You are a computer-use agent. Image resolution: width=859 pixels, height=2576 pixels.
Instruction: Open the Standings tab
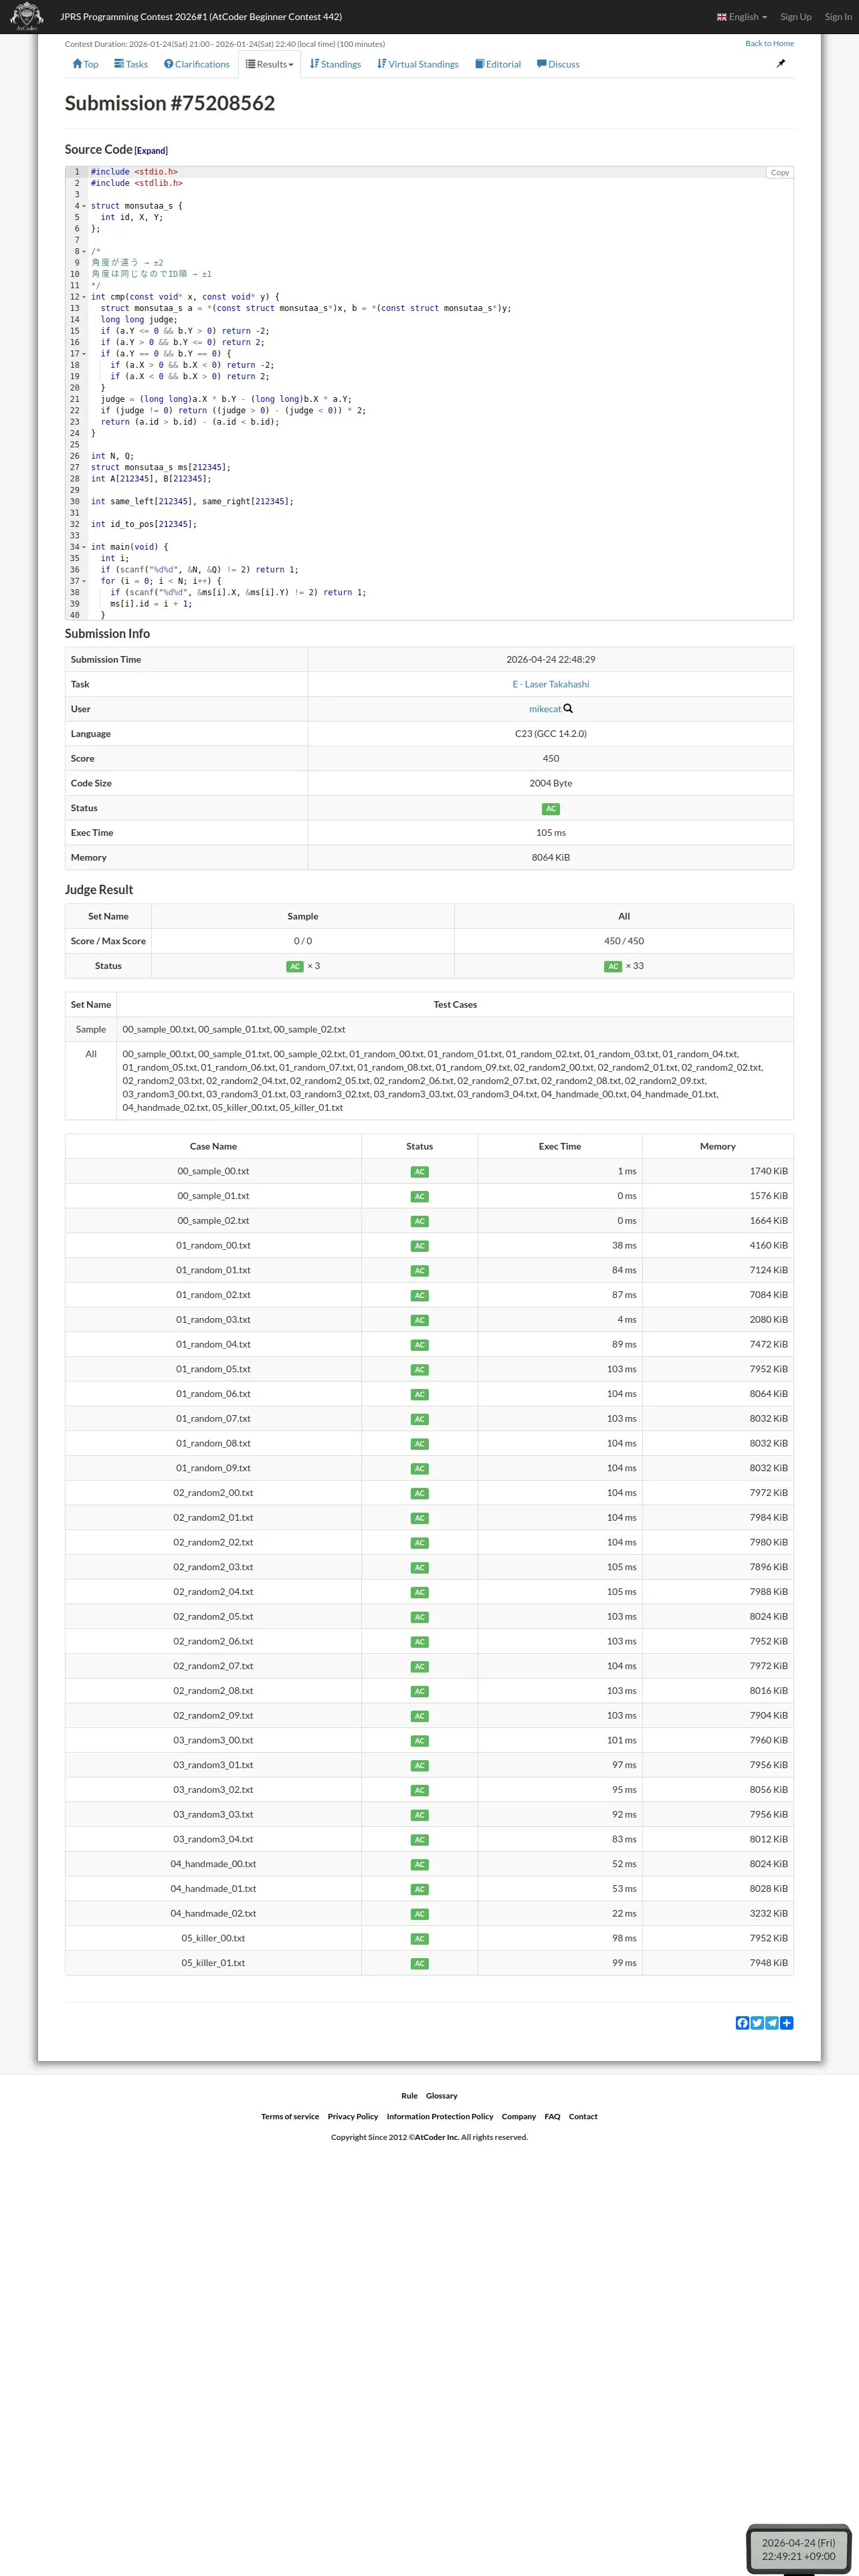[x=335, y=64]
